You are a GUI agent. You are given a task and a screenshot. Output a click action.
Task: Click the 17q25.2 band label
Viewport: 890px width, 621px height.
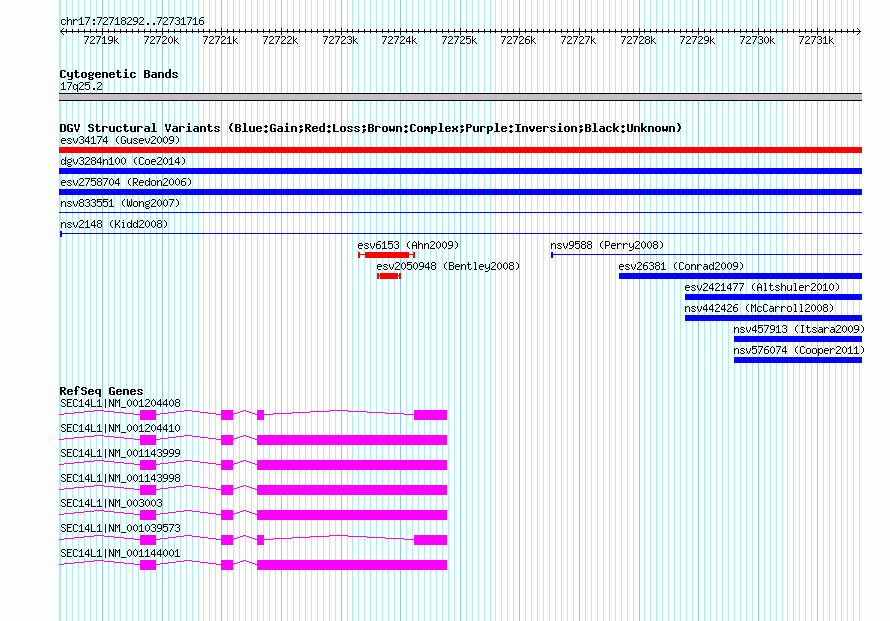pyautogui.click(x=81, y=86)
